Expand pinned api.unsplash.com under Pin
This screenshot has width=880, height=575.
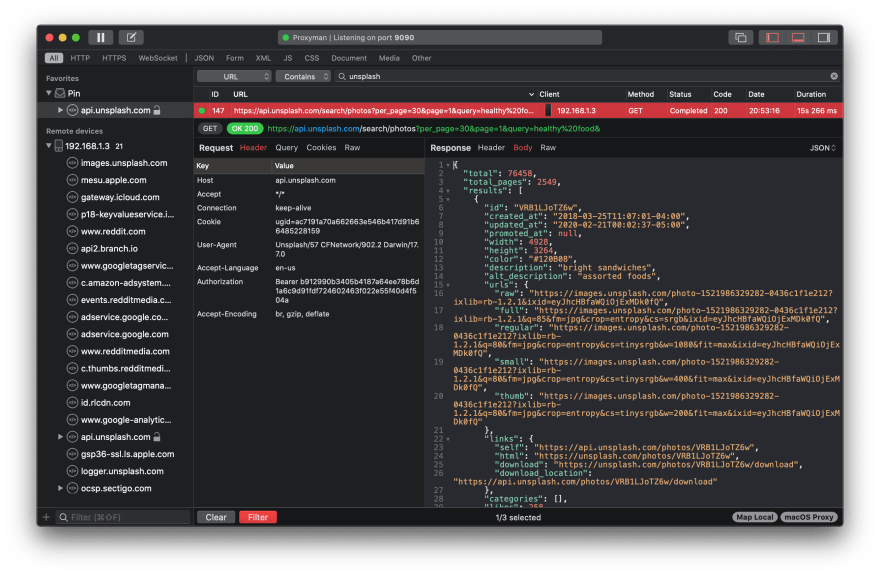pos(60,110)
